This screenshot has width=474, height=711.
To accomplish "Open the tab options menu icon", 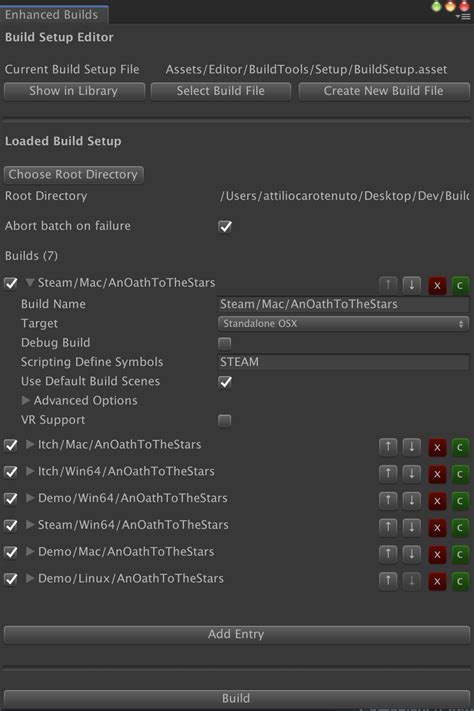I will [464, 17].
